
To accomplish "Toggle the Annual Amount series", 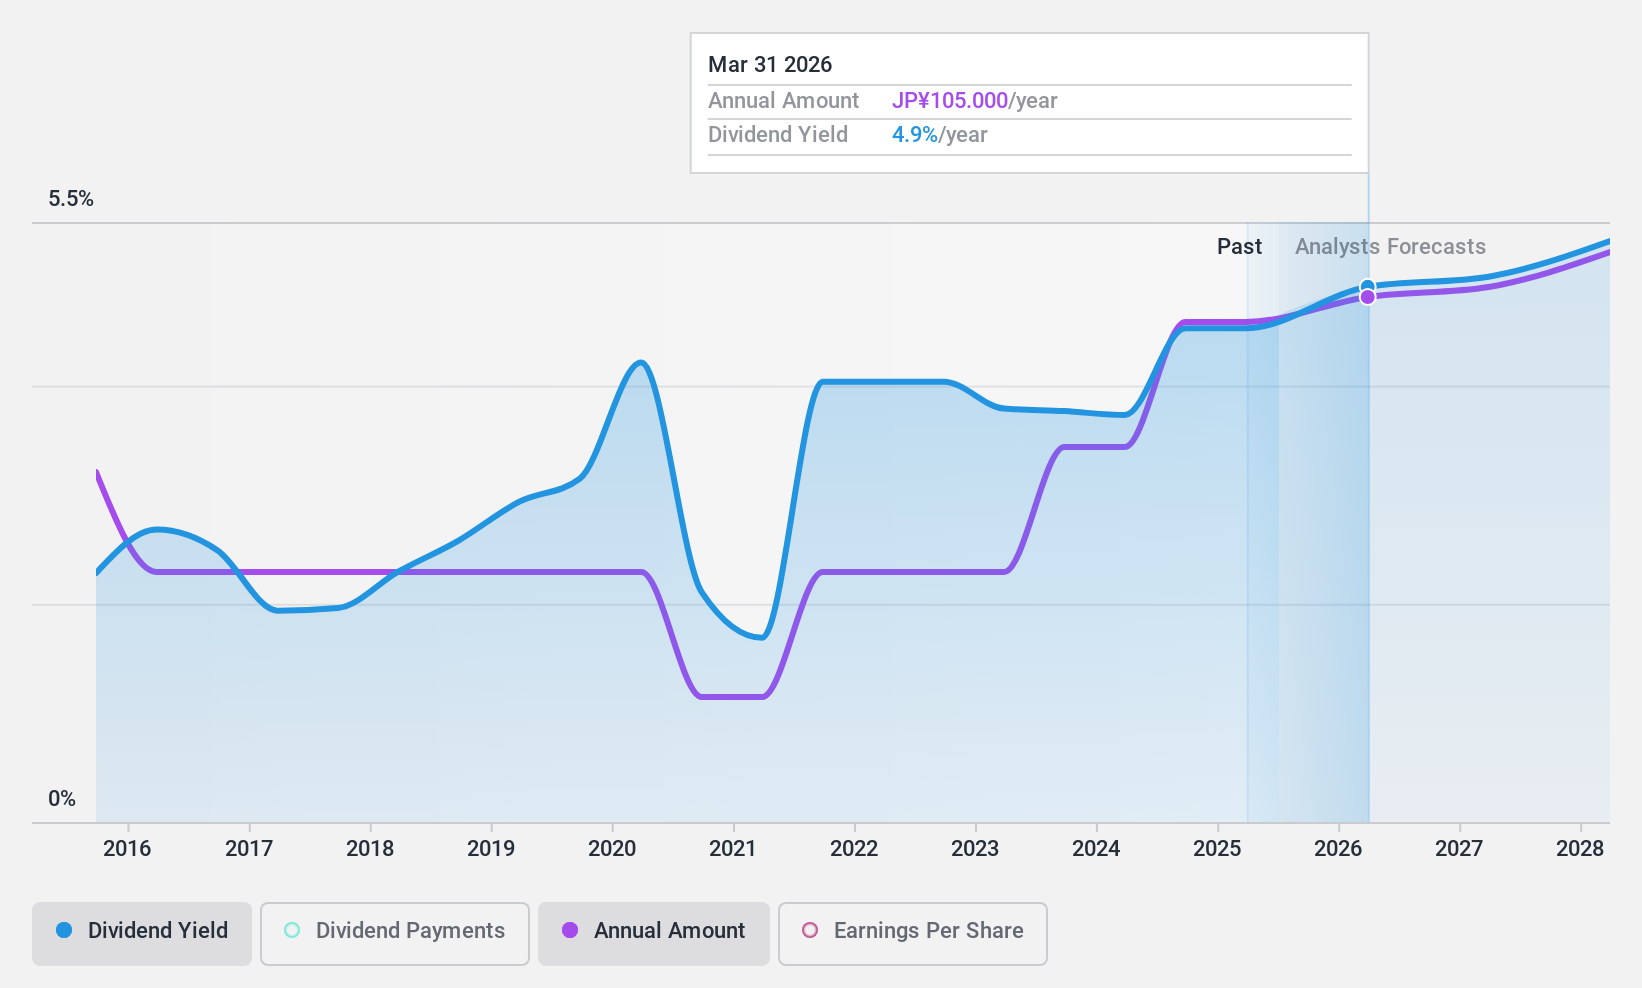I will pos(654,934).
